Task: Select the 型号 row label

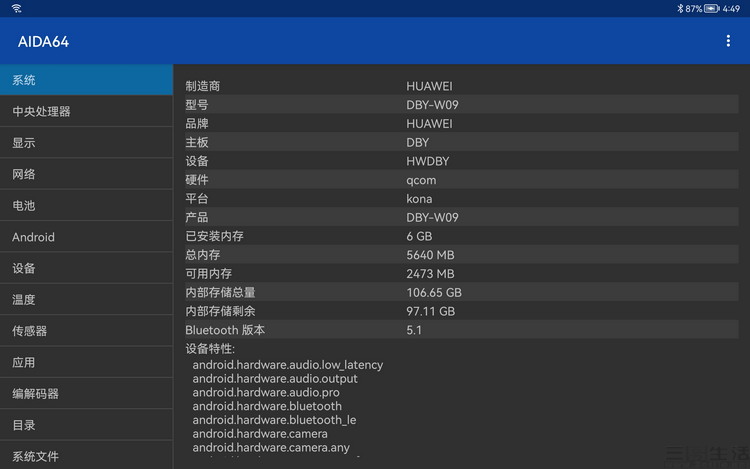Action: point(197,105)
